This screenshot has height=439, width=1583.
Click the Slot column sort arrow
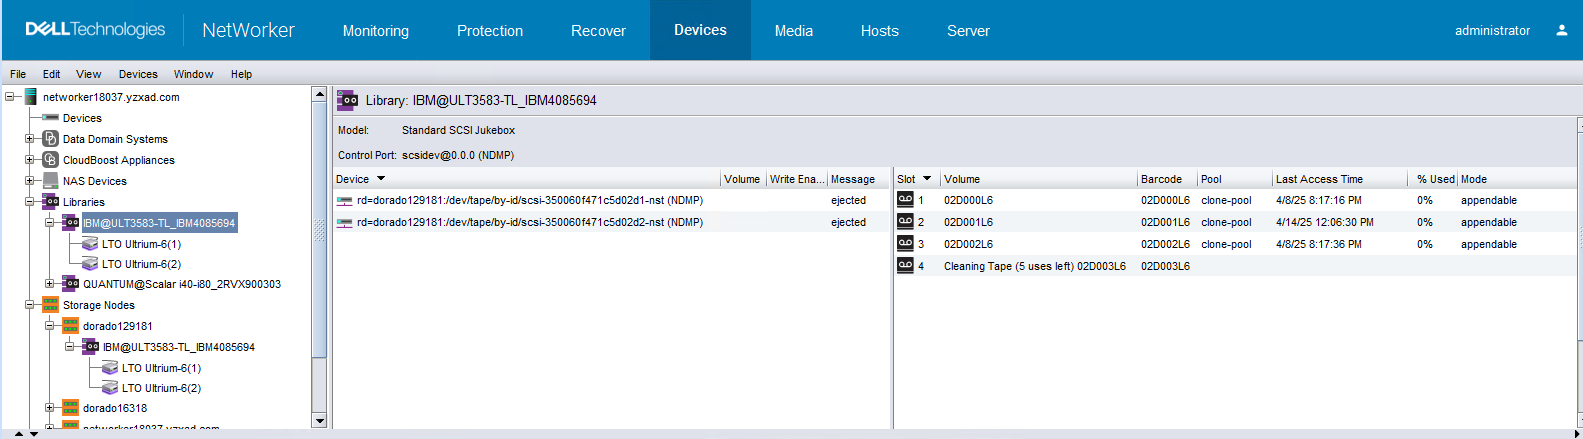927,179
